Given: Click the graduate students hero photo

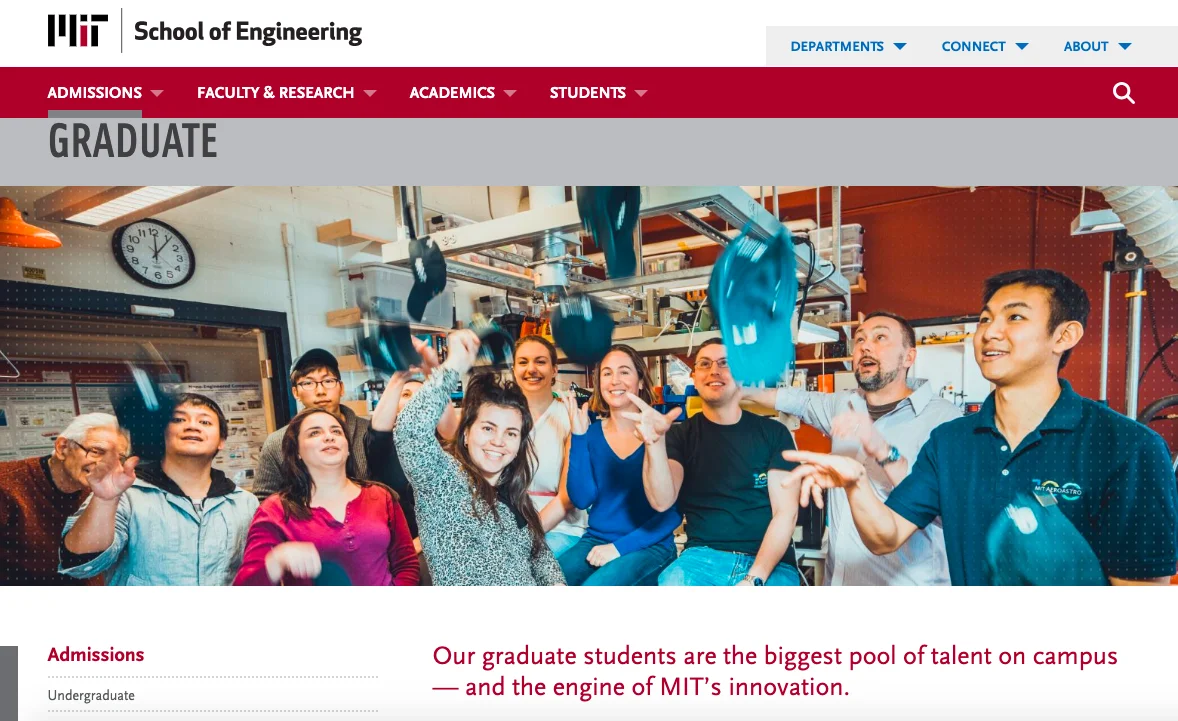Looking at the screenshot, I should coord(589,385).
